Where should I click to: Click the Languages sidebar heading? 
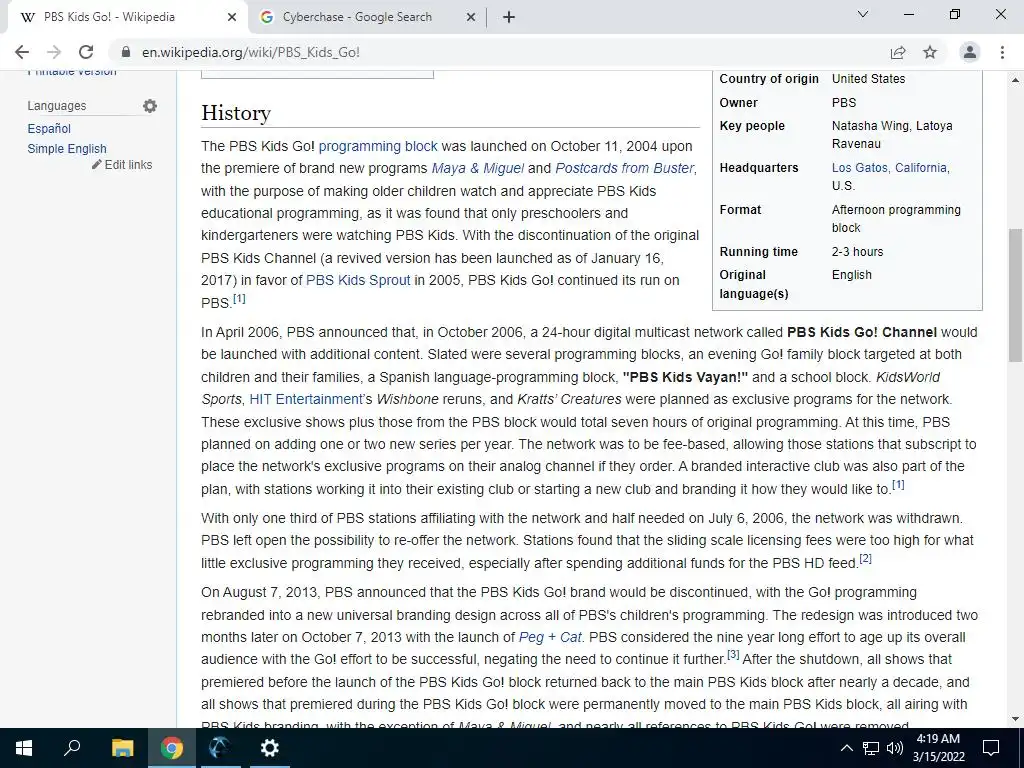tap(57, 106)
